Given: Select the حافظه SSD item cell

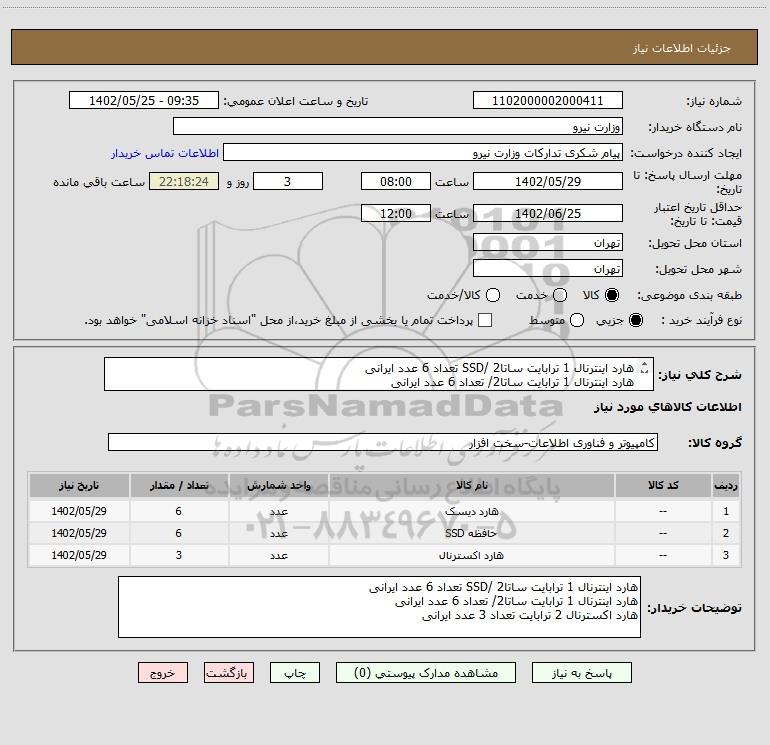Looking at the screenshot, I should 471,533.
